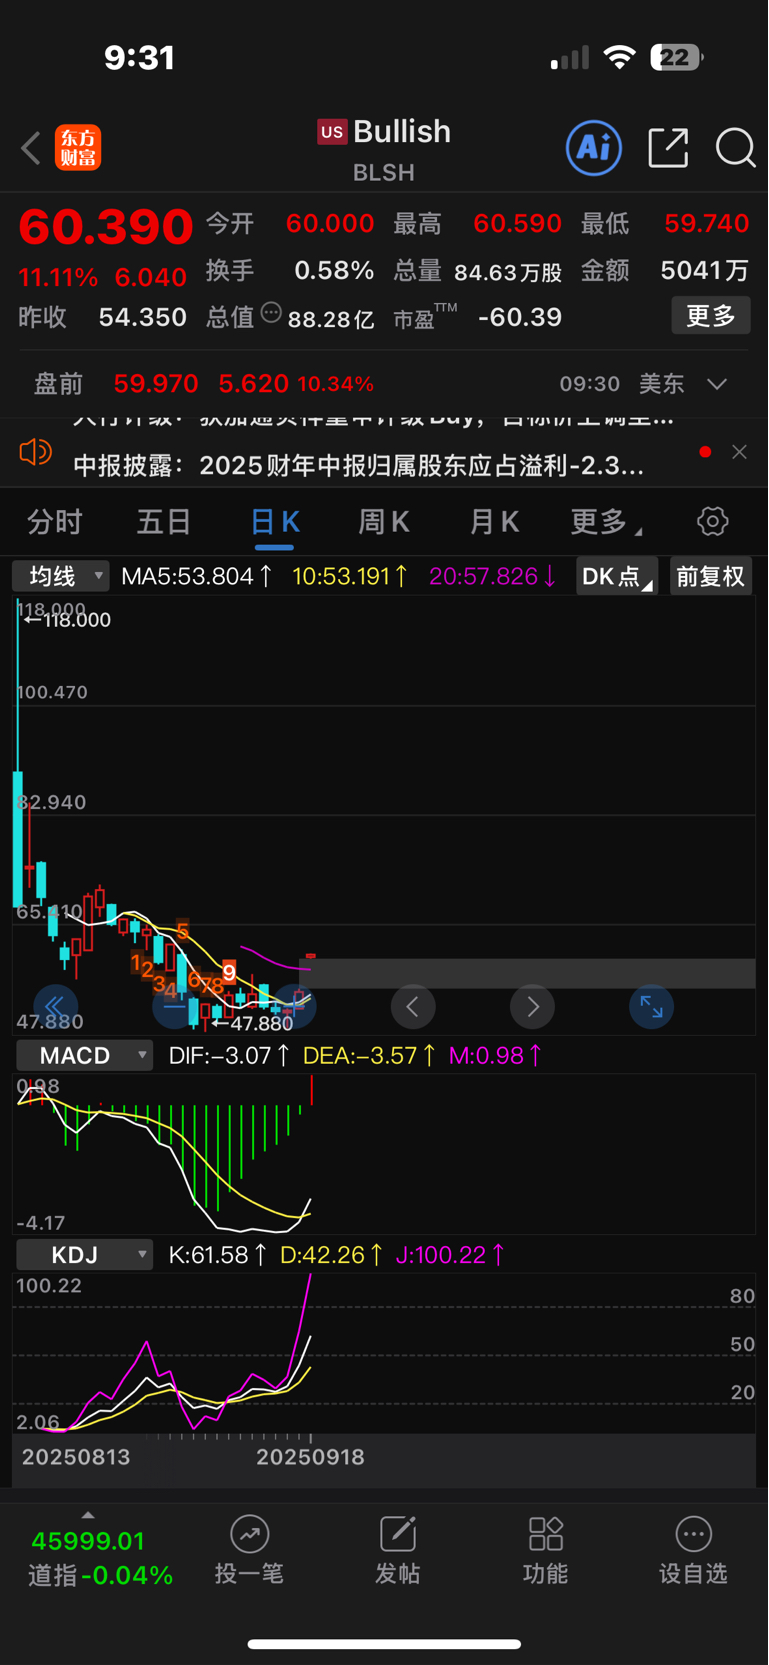Tap the 道指 45999.01 index value

88,1541
